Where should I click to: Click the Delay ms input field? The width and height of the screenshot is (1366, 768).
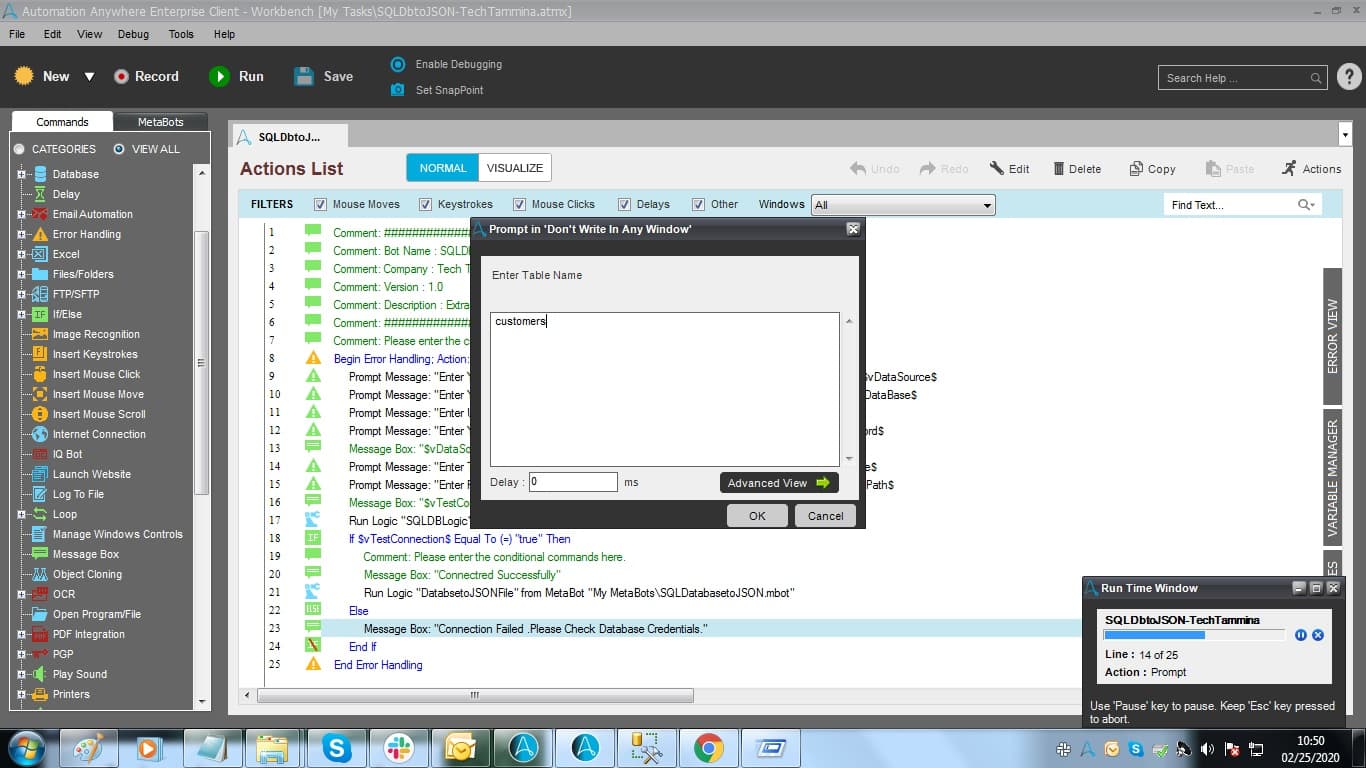tap(573, 482)
